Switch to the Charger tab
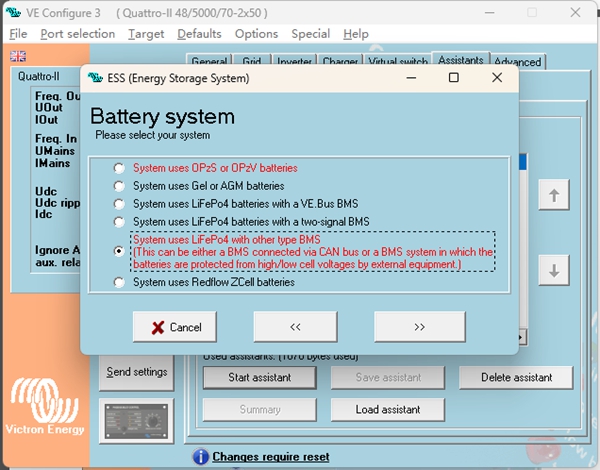Image resolution: width=600 pixels, height=470 pixels. click(340, 61)
